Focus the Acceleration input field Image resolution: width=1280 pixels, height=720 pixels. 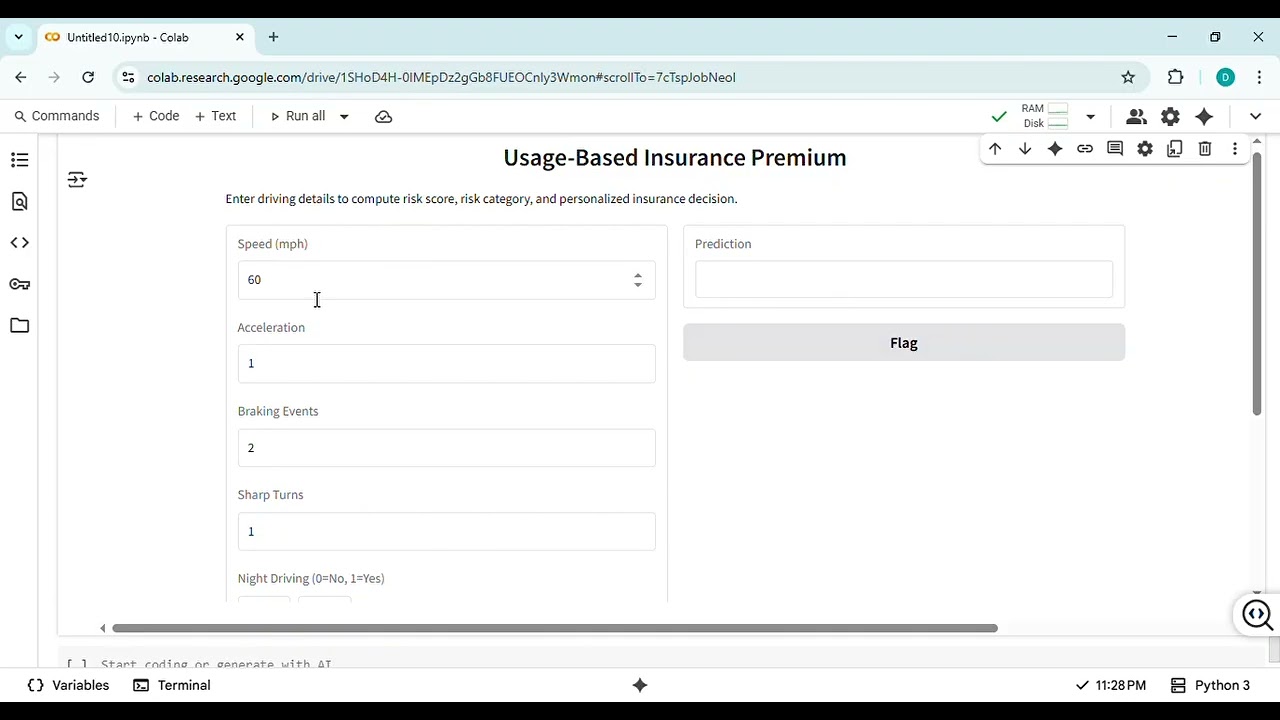(446, 364)
